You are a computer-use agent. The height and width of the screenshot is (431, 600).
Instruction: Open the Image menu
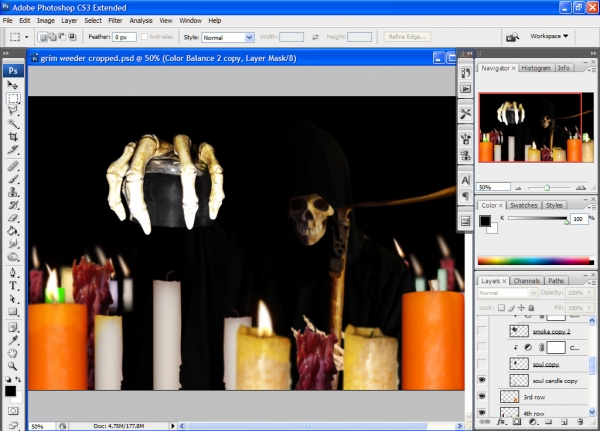coord(46,21)
